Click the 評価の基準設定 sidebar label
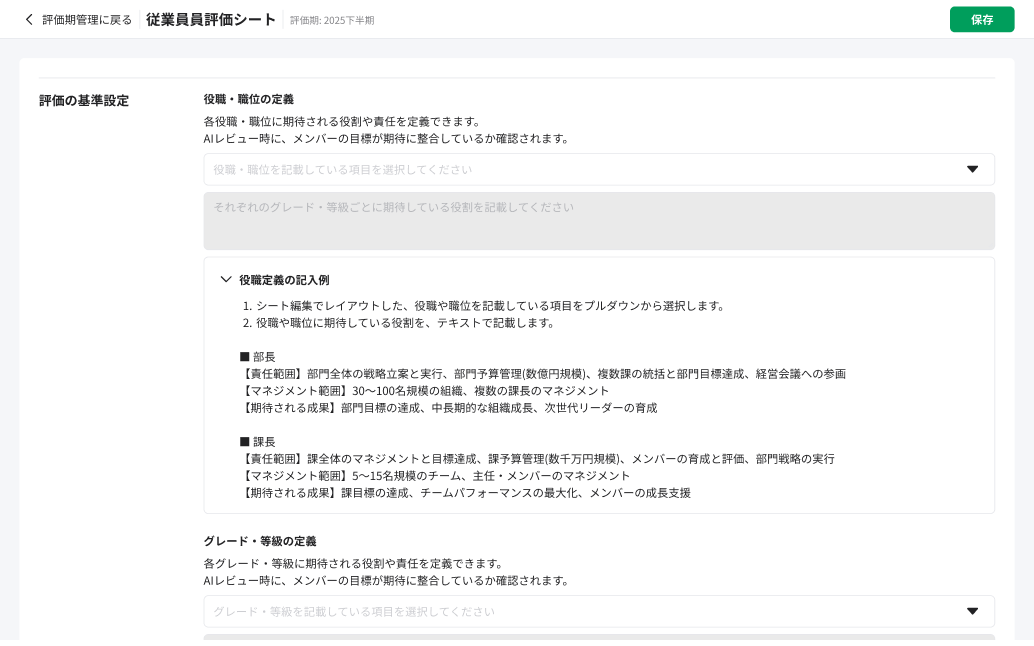Screen dimensions: 1034x646 83,101
